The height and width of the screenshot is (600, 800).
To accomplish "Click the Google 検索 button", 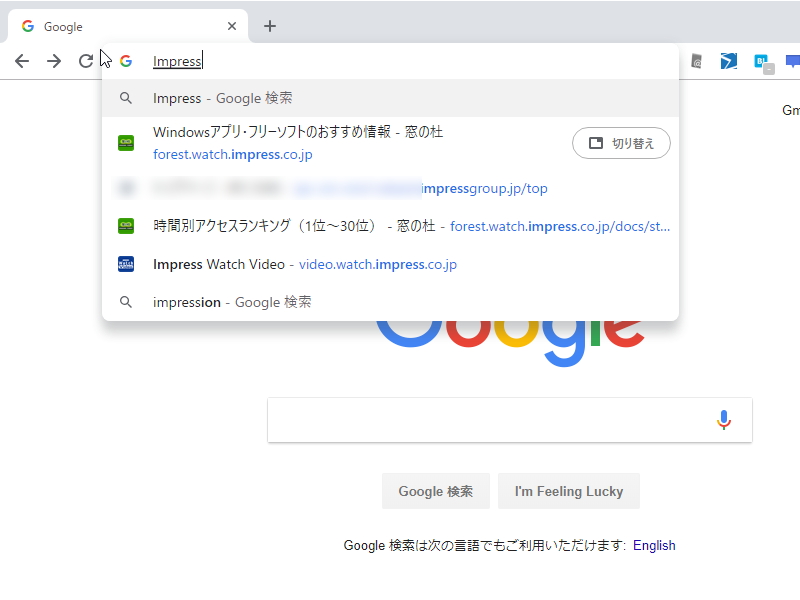I will 436,491.
